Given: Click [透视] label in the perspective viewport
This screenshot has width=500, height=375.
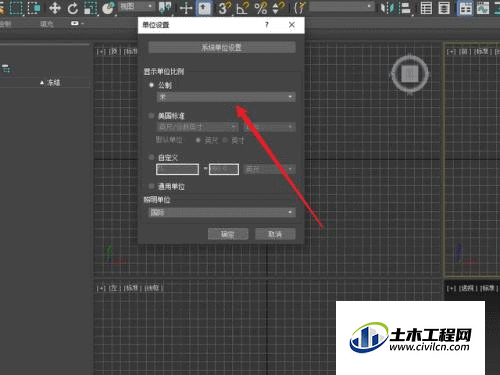Looking at the screenshot, I should 467,288.
